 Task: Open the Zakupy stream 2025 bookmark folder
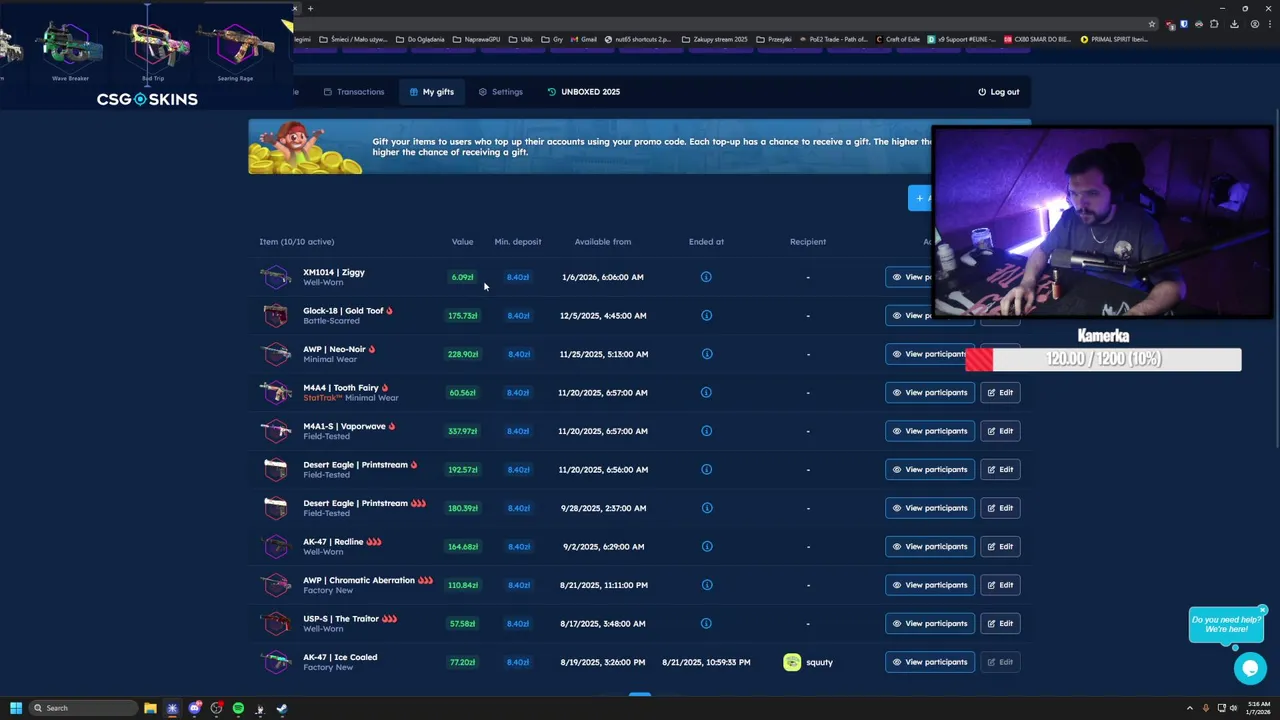(714, 39)
